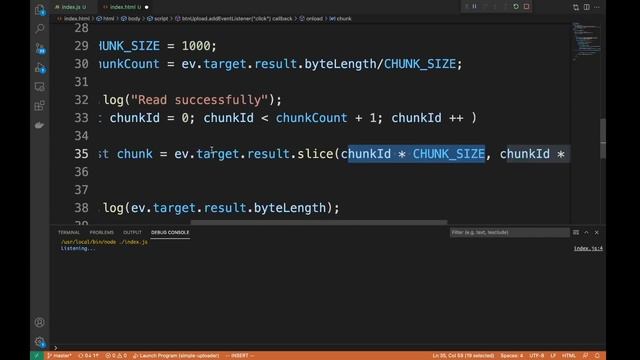Screen dimensions: 640x360
Task: Open the PROBLEMS panel tab
Action: 102,232
